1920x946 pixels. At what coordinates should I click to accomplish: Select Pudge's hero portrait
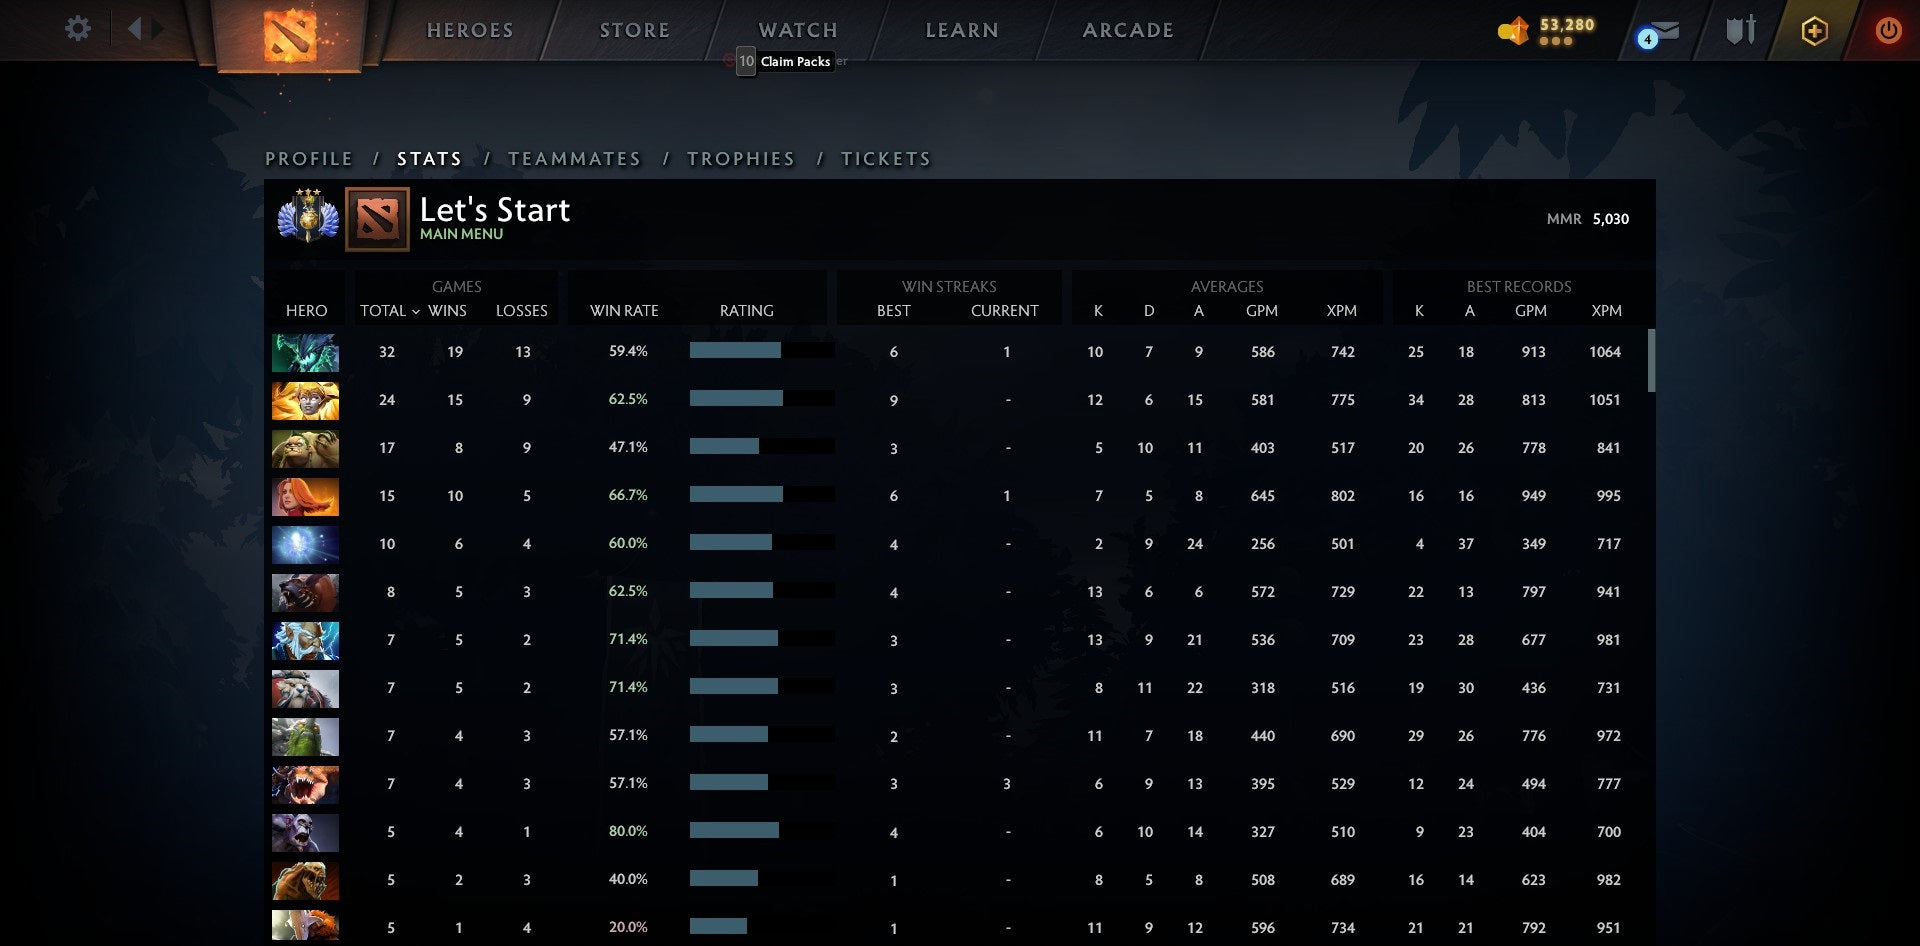305,448
